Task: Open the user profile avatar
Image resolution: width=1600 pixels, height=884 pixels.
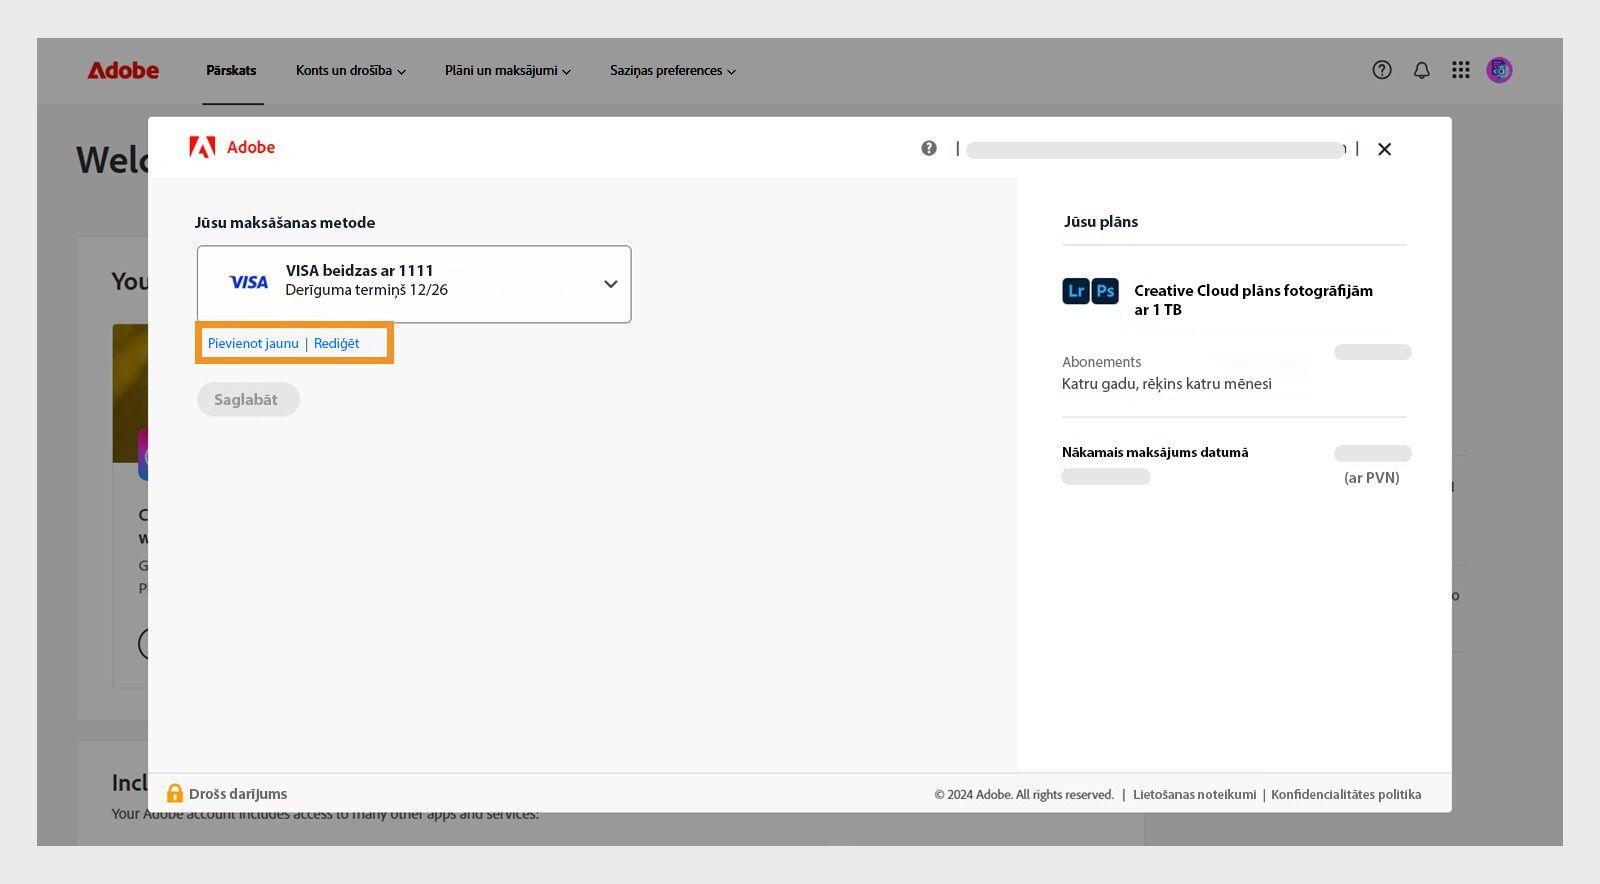Action: [x=1499, y=70]
